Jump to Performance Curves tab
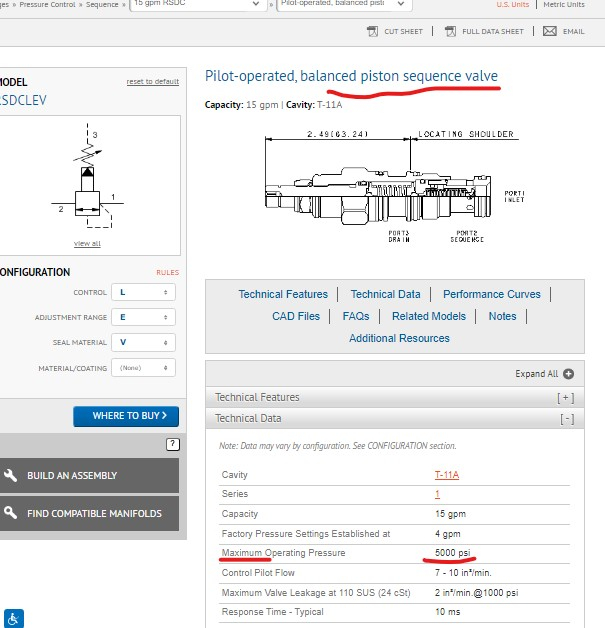The image size is (605, 628). [x=491, y=294]
